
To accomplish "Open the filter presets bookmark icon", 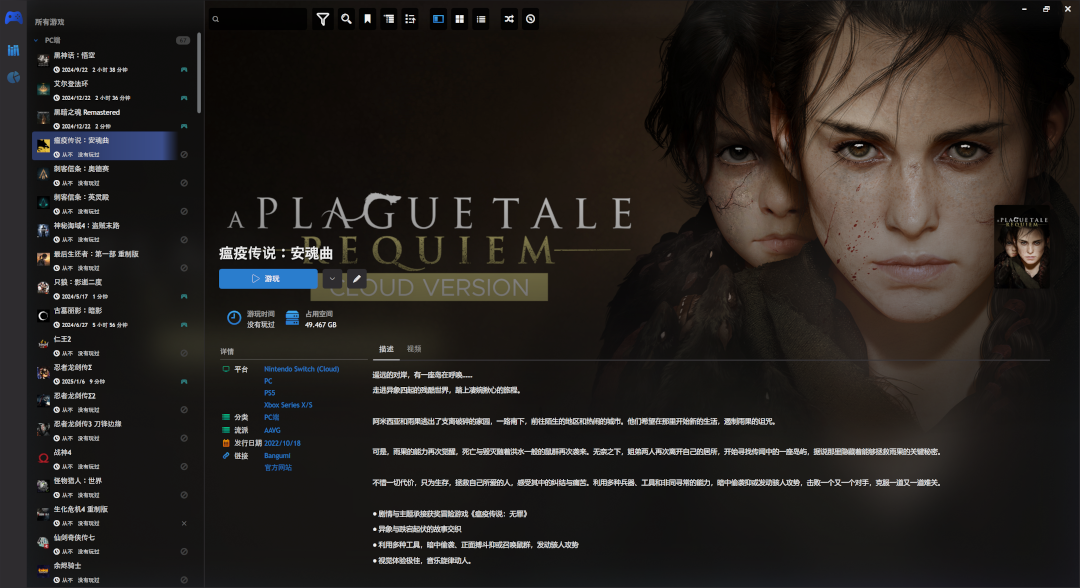I will 368,19.
